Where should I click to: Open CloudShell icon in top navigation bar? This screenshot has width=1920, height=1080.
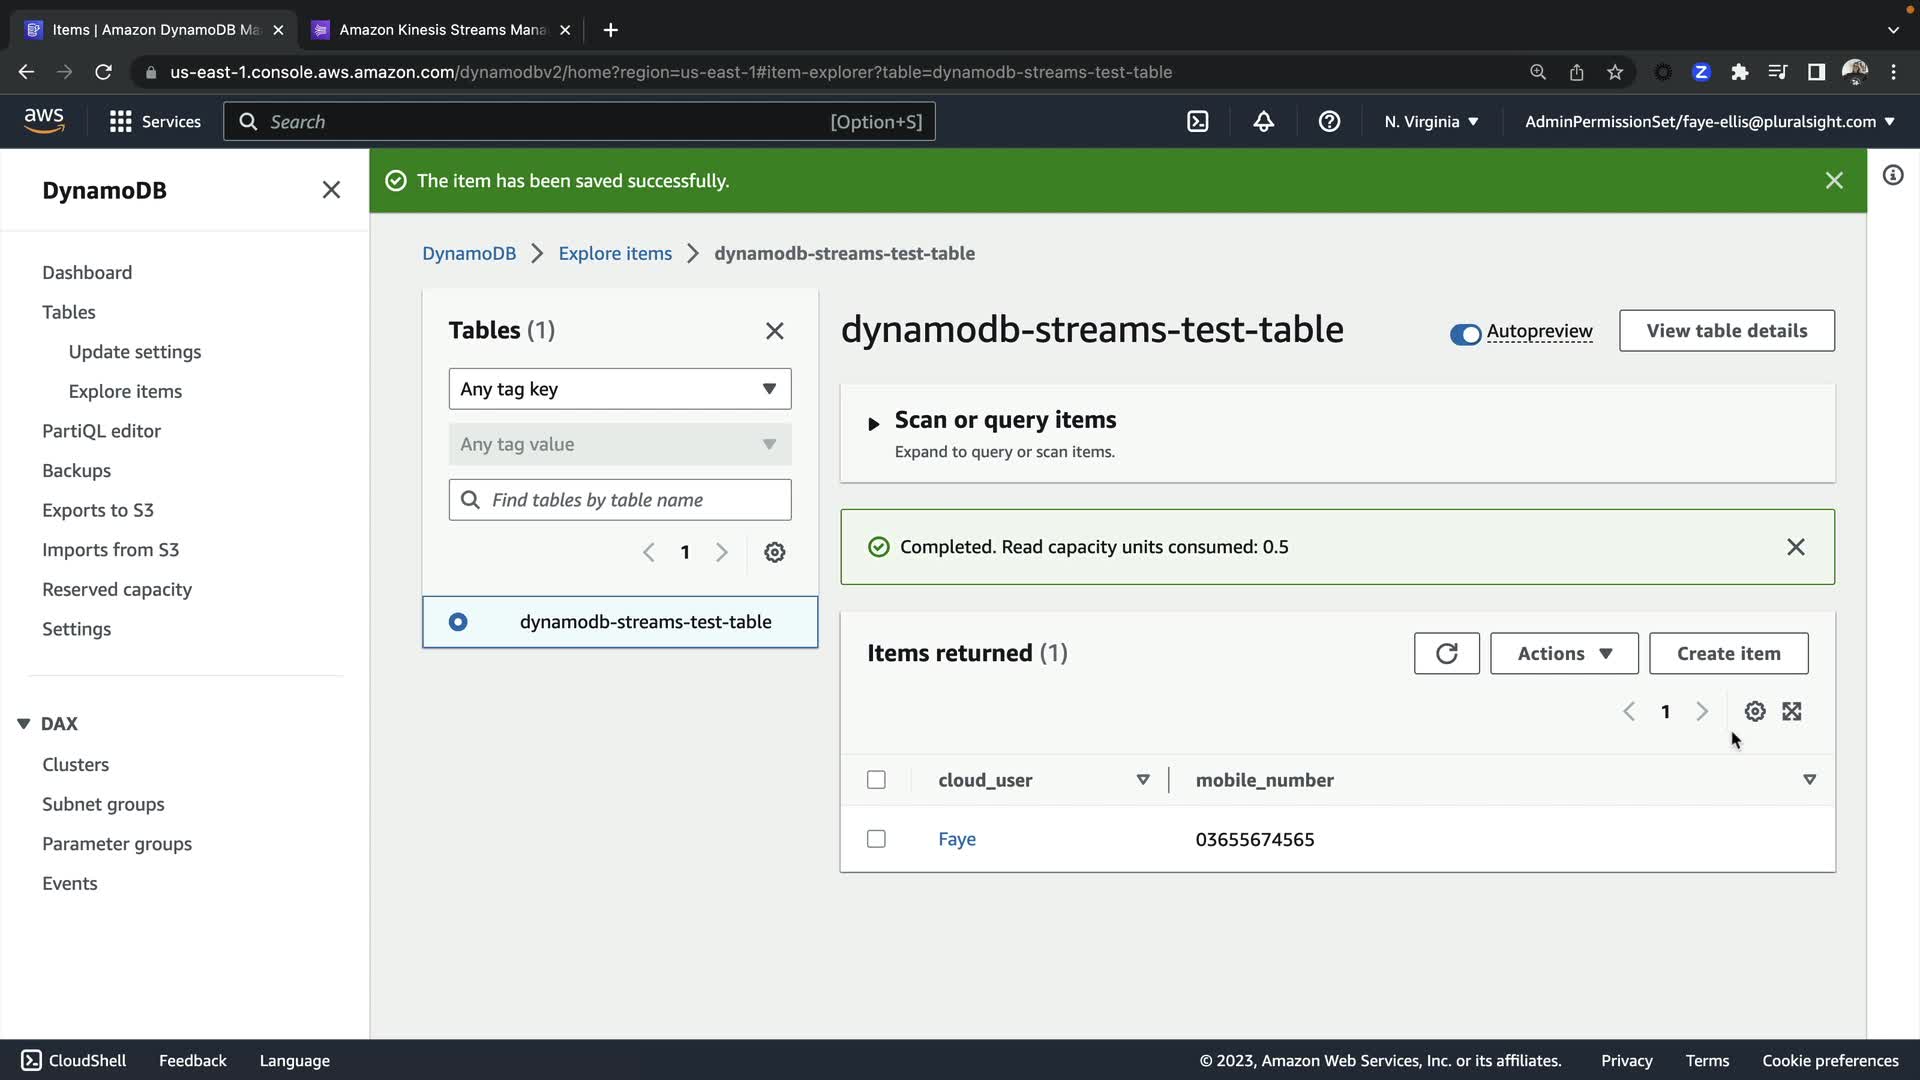1197,122
